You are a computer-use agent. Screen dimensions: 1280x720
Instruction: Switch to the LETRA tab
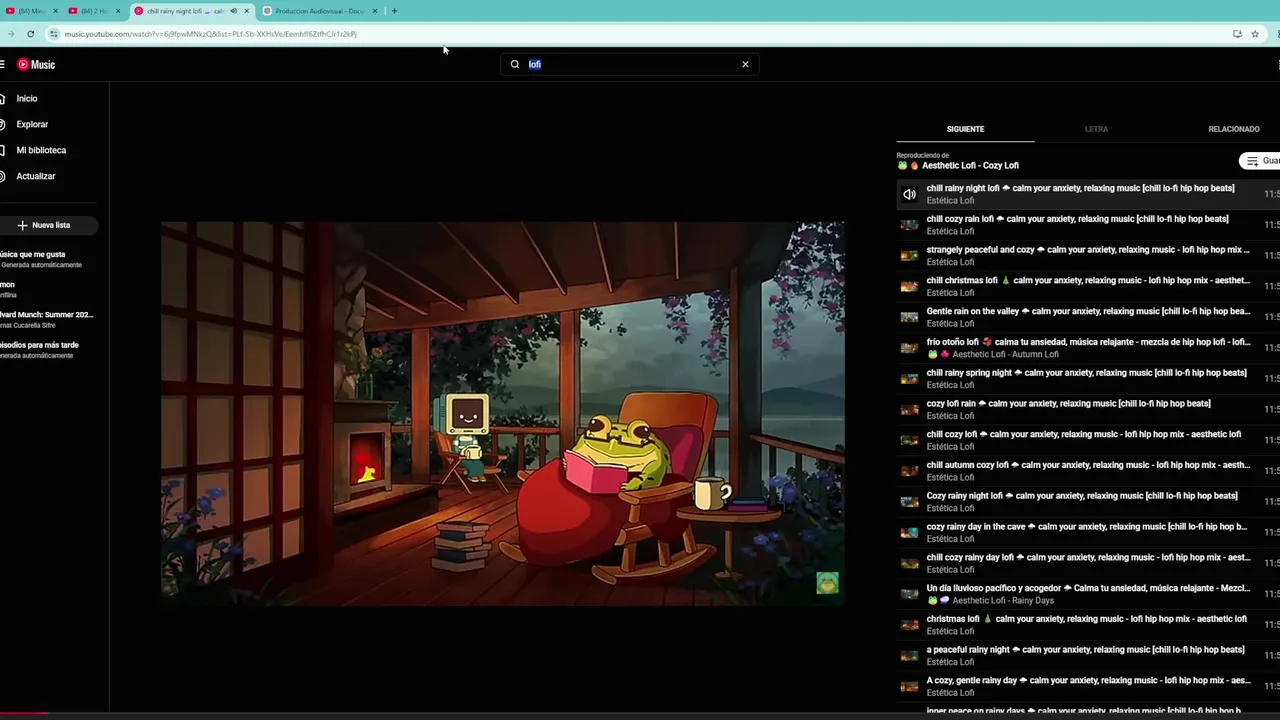tap(1096, 129)
